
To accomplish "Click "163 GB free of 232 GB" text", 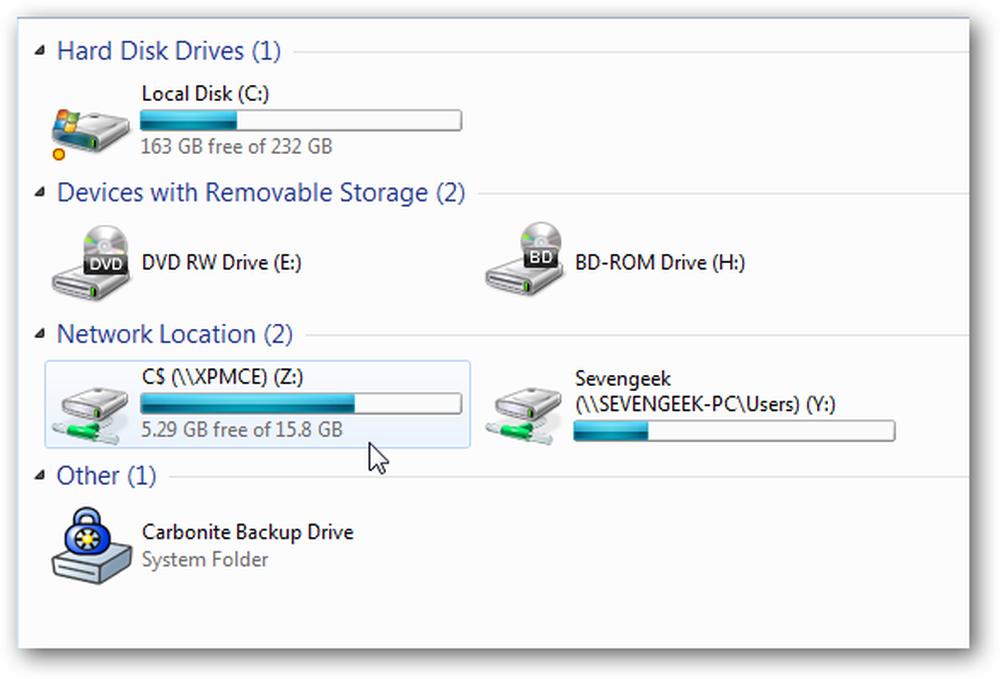I will click(x=237, y=147).
